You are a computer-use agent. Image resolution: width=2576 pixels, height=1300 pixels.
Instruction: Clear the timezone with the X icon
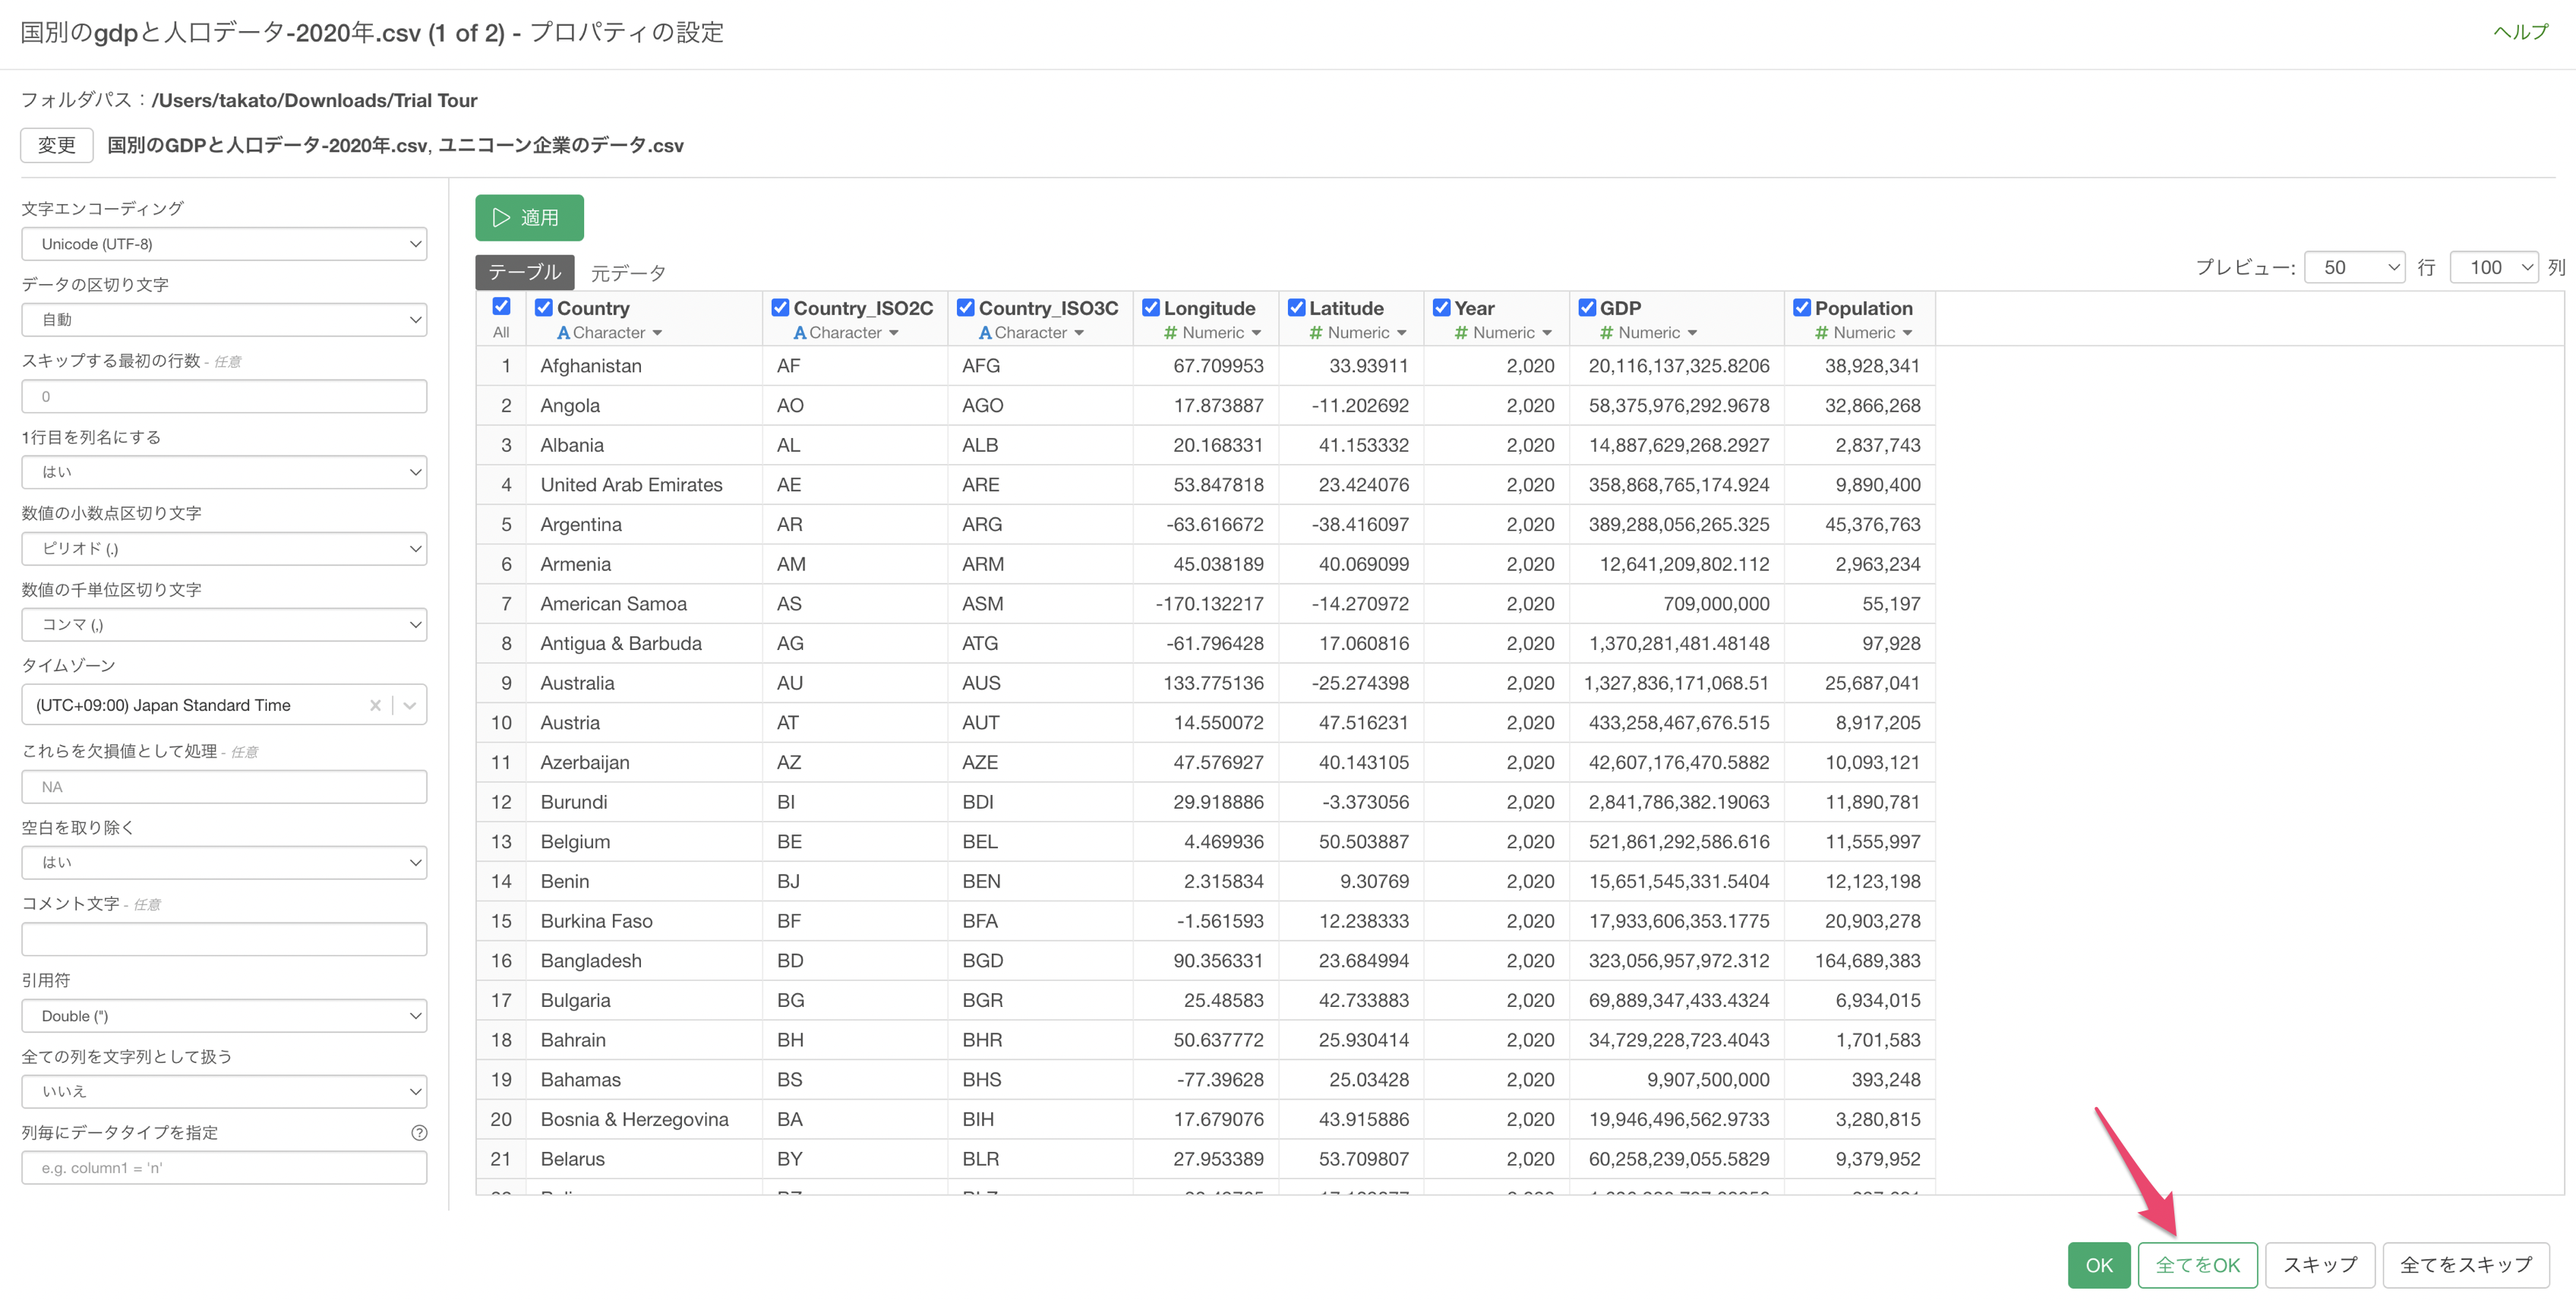click(x=375, y=705)
